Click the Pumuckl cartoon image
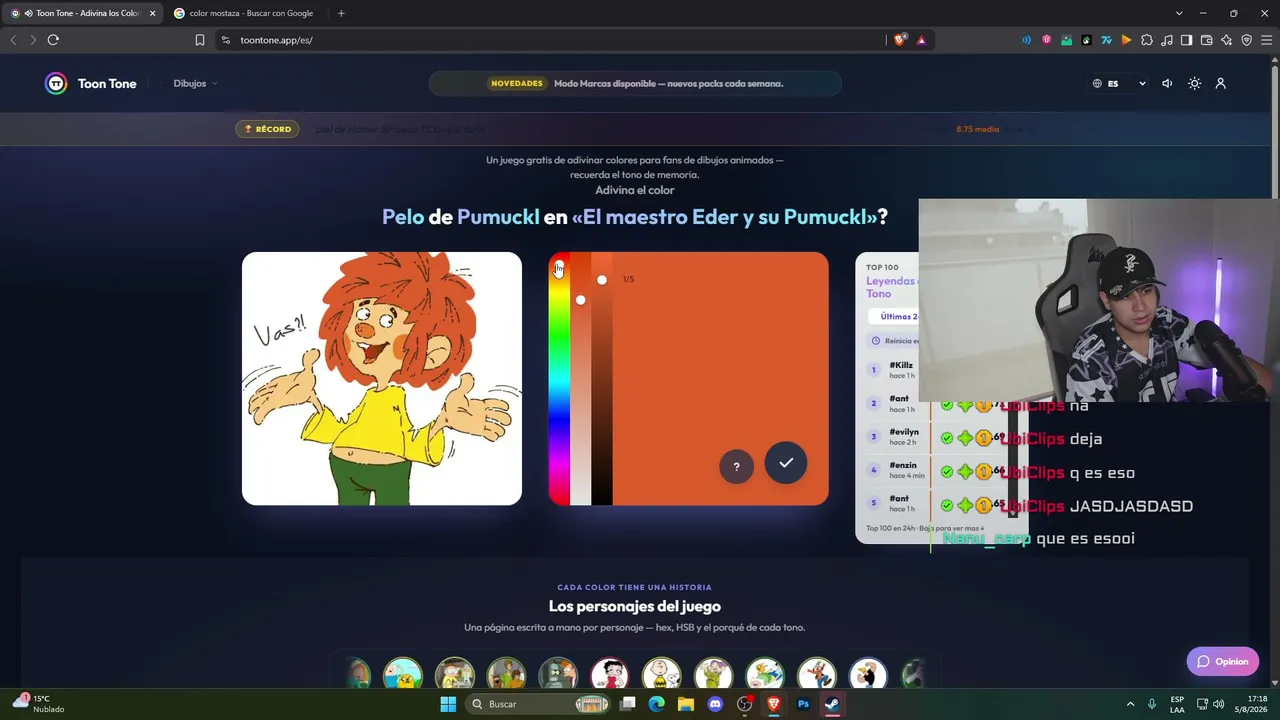The image size is (1280, 720). coord(382,379)
